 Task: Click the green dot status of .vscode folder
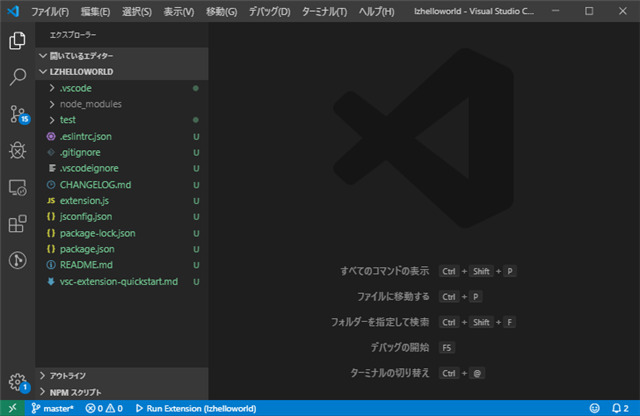(196, 88)
